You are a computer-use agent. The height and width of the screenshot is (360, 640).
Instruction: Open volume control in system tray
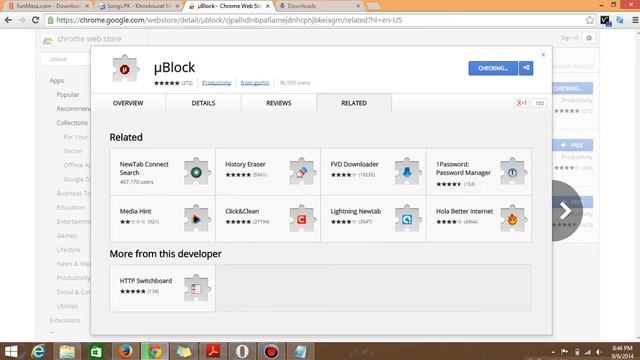pos(598,352)
